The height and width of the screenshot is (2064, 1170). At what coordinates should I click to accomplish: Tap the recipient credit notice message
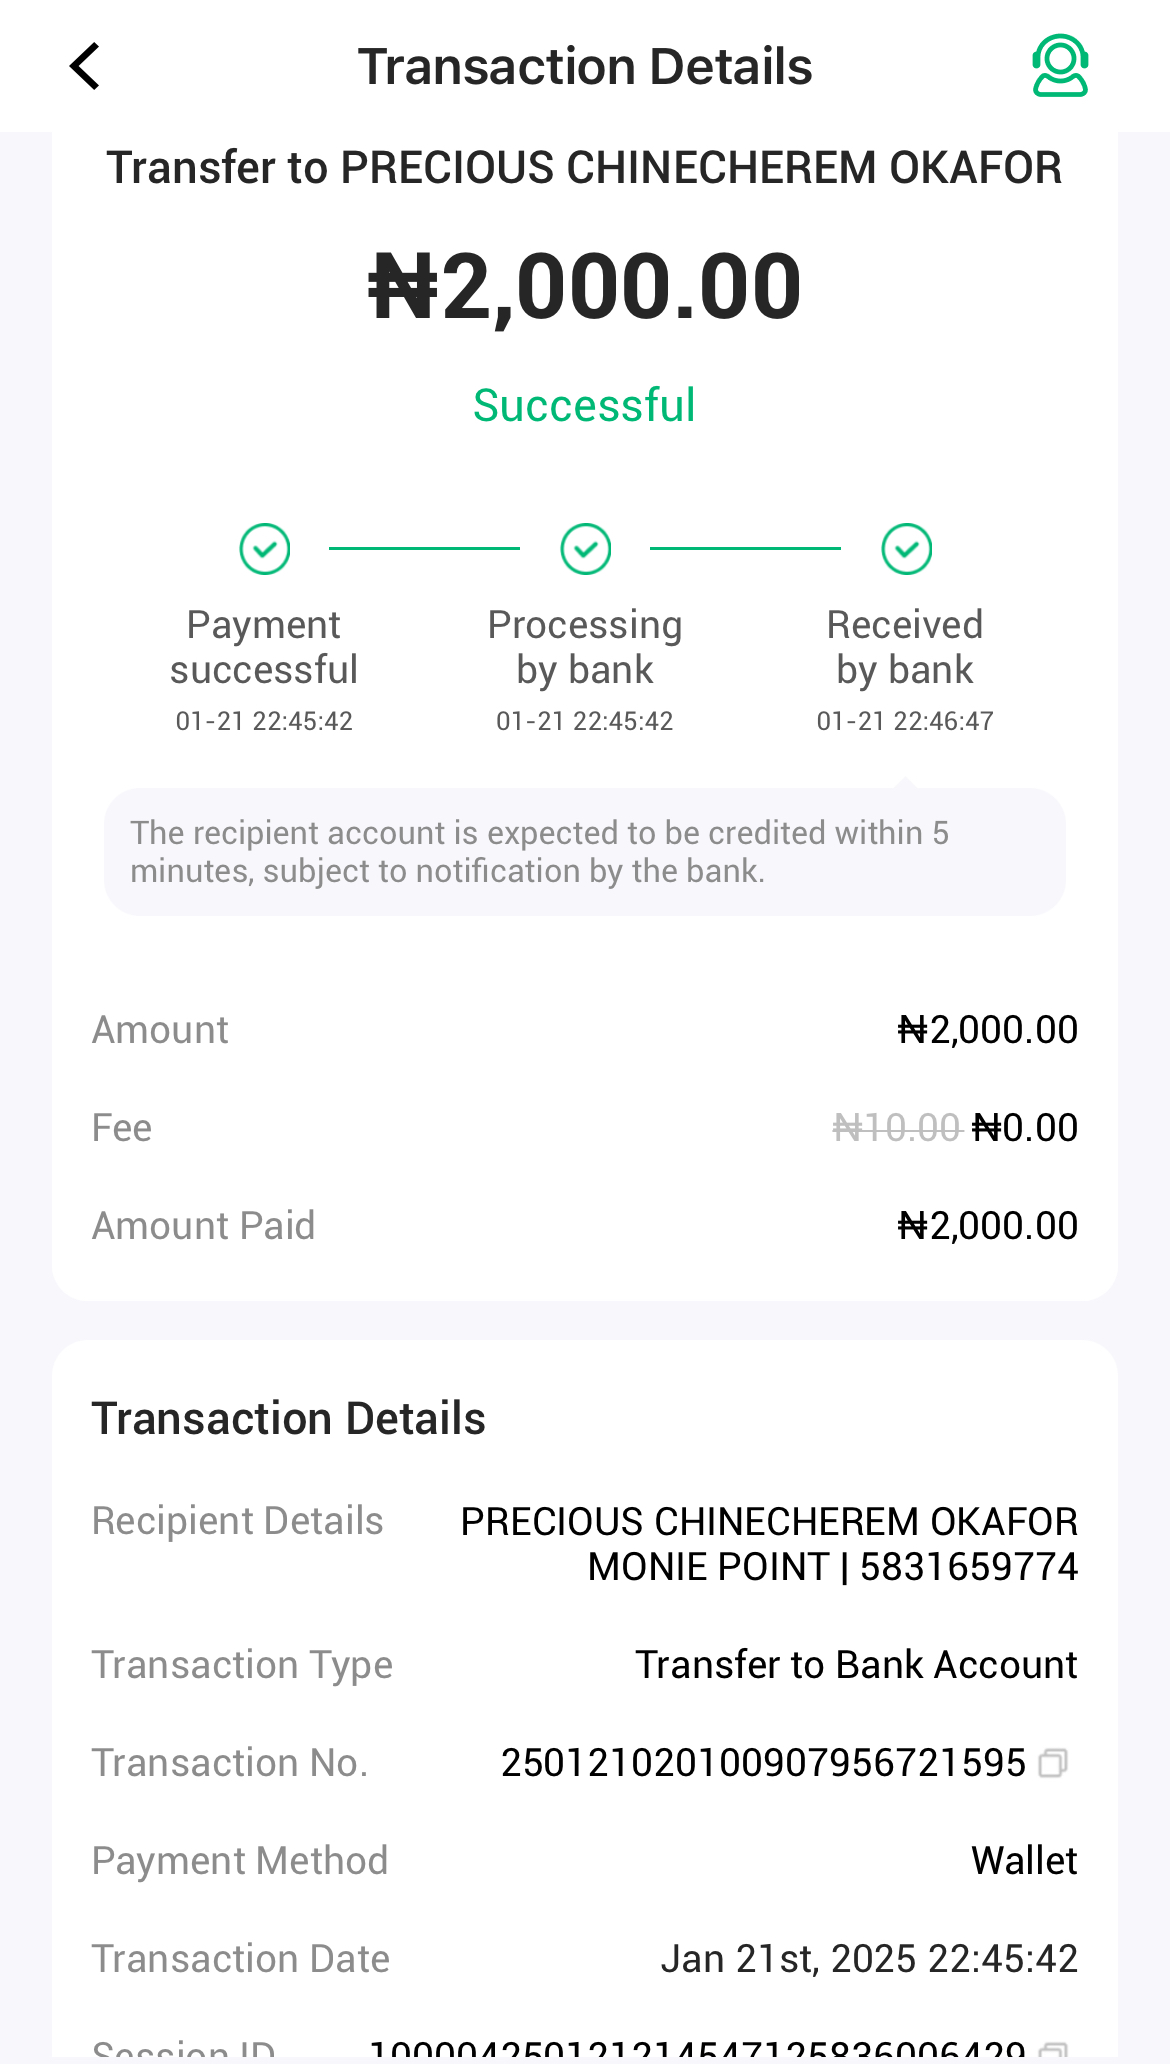tap(585, 852)
